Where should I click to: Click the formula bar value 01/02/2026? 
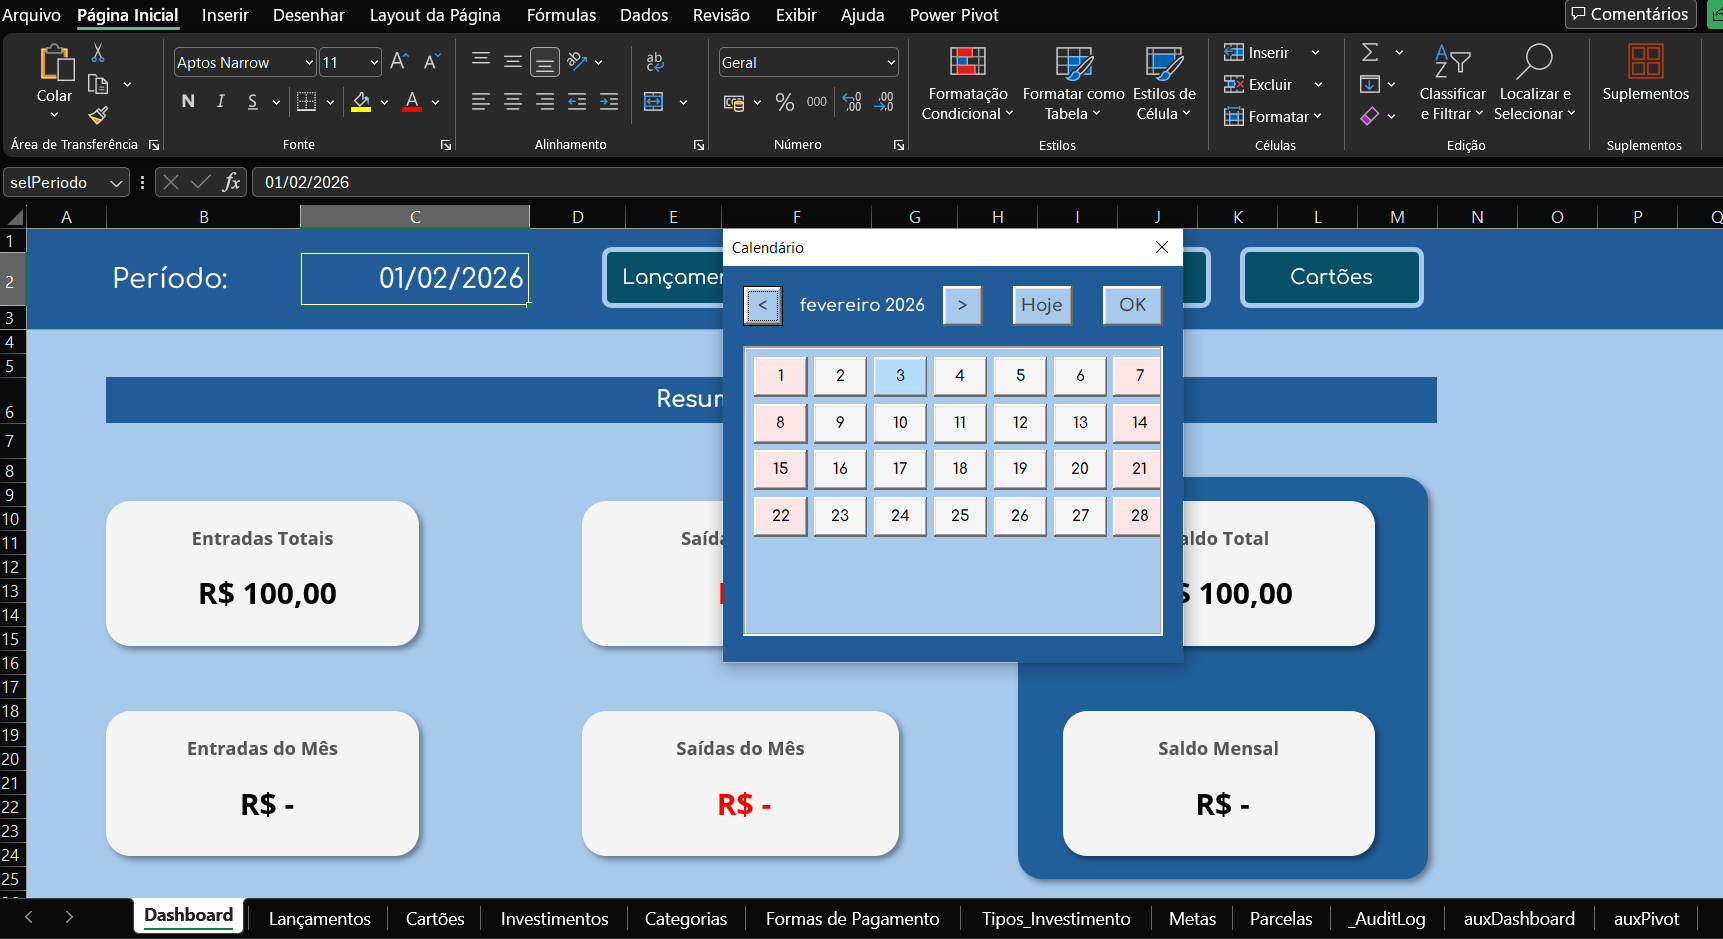tap(307, 182)
